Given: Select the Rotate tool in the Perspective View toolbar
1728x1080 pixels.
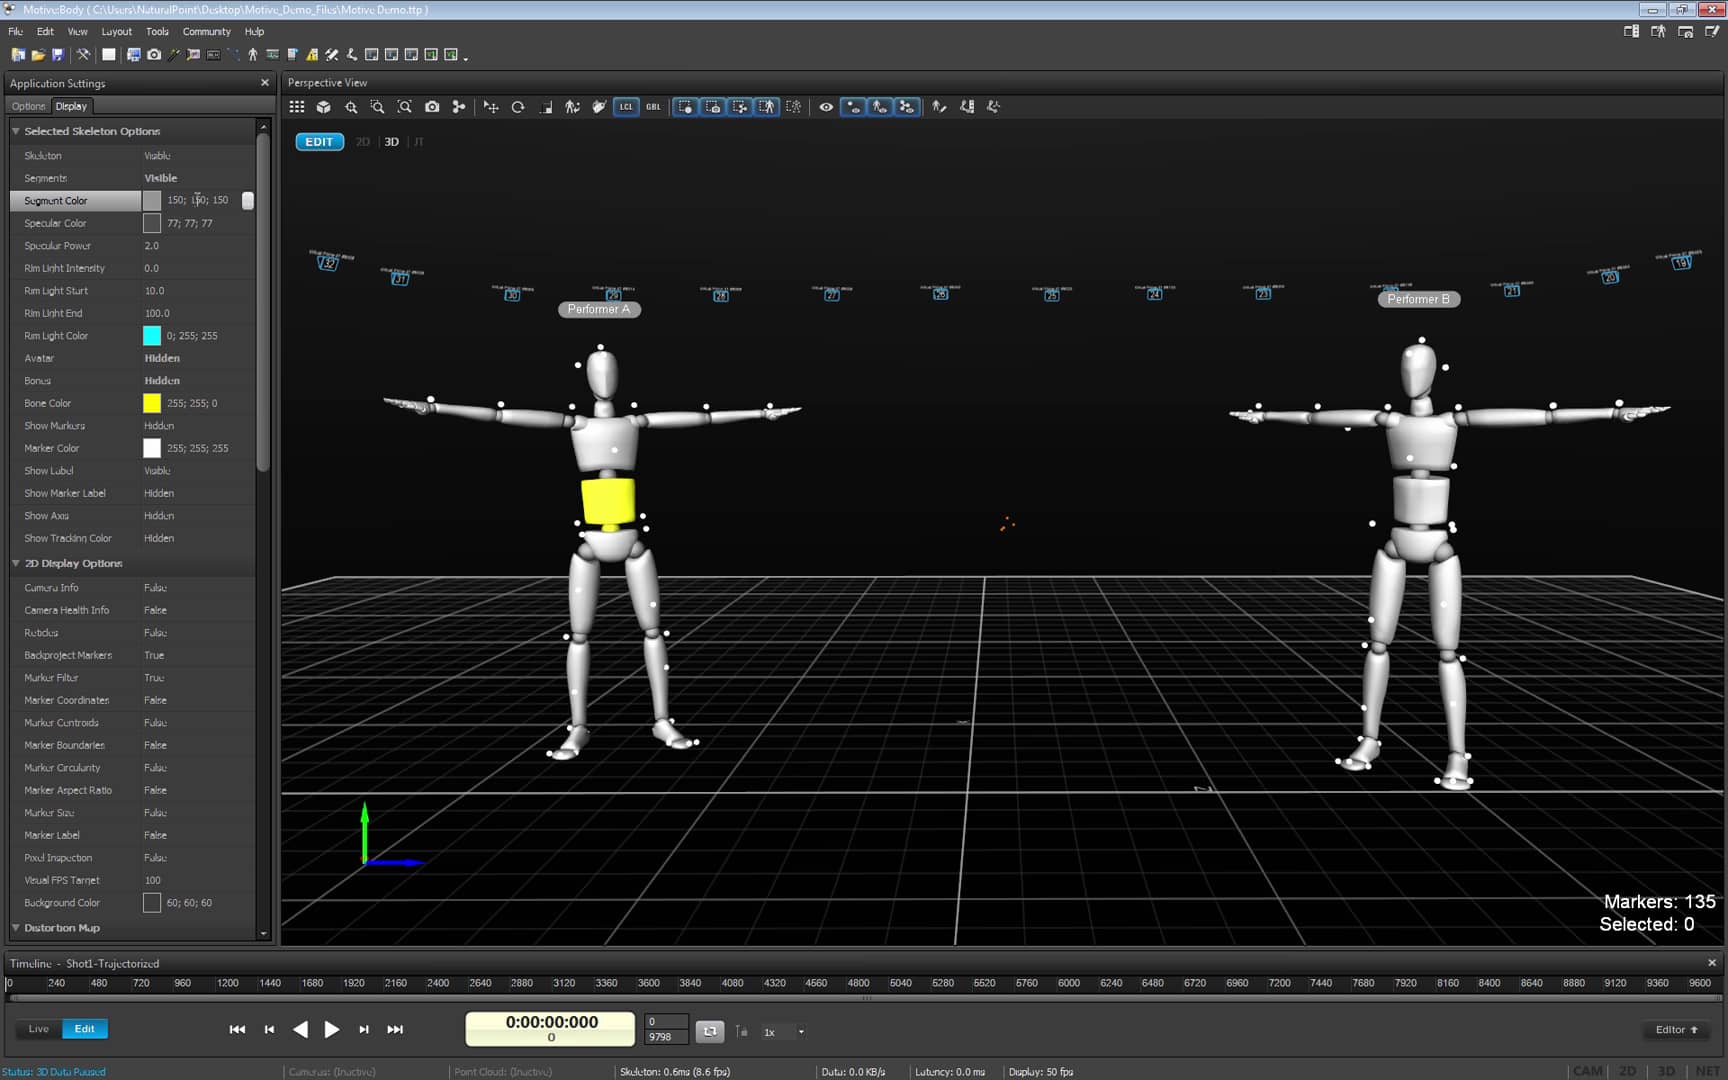Looking at the screenshot, I should (x=517, y=107).
